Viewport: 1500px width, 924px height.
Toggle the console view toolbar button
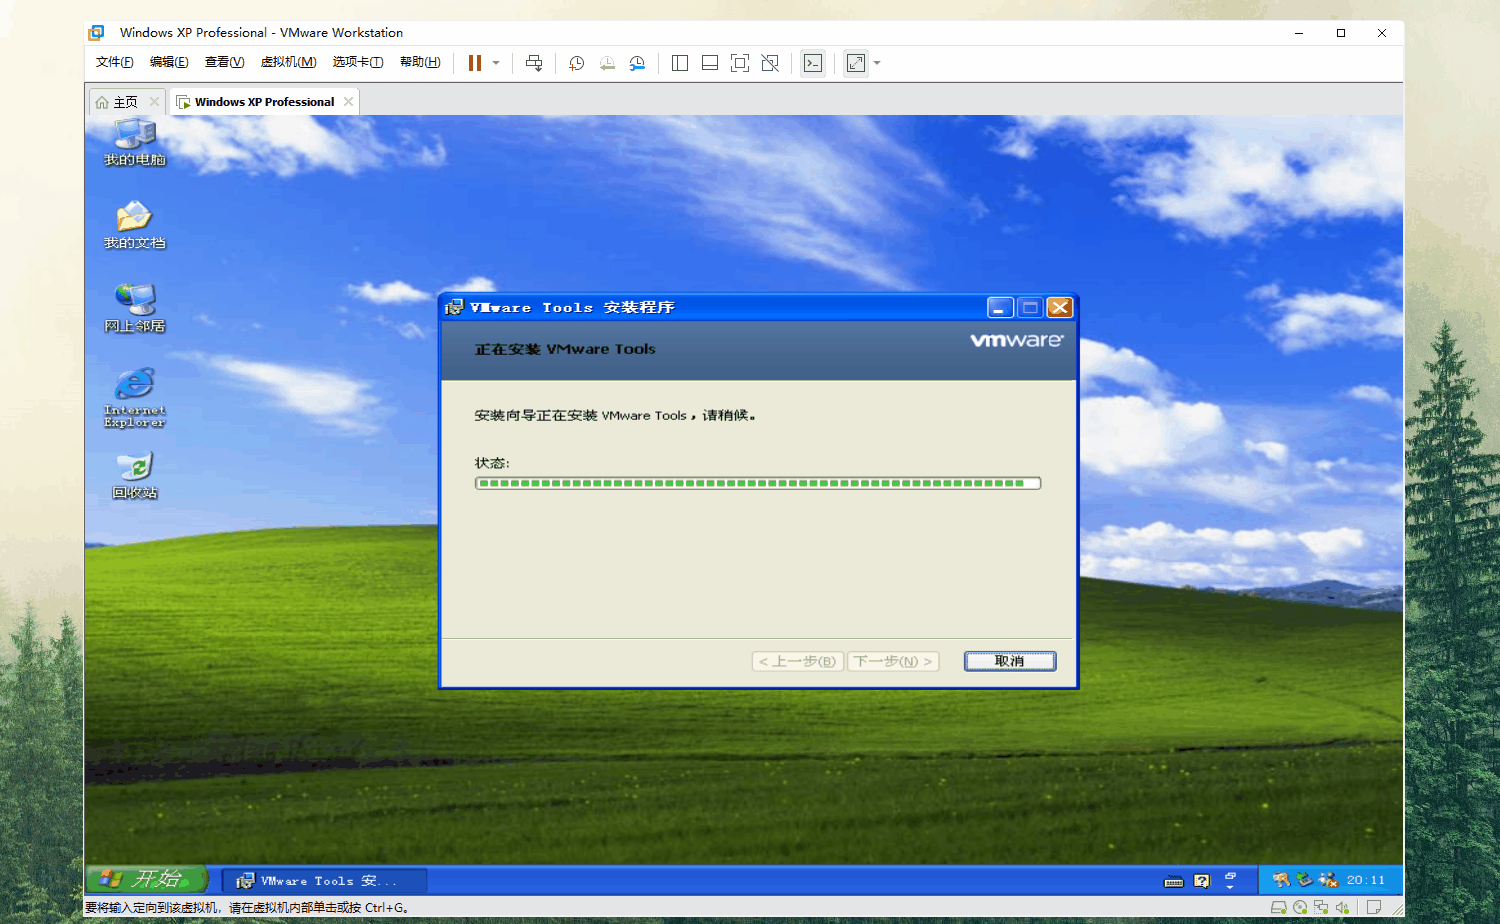coord(813,63)
